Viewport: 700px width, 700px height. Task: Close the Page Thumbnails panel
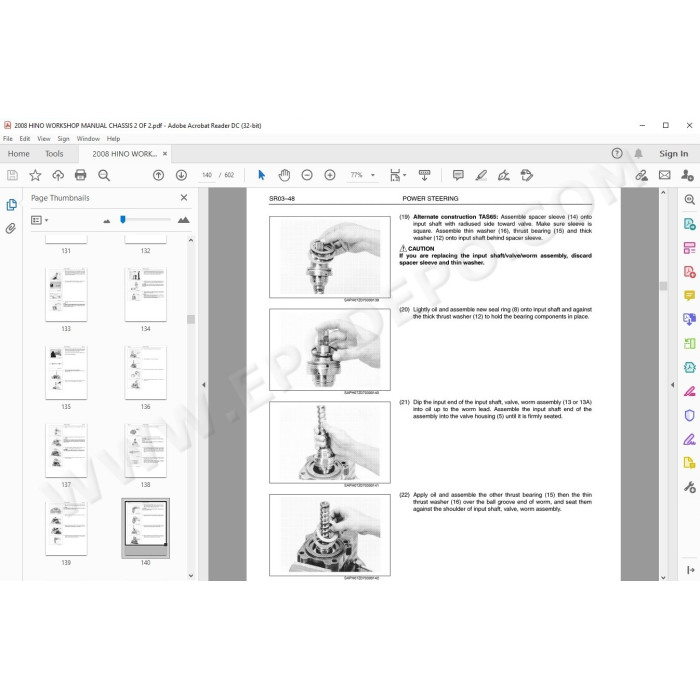click(x=184, y=197)
